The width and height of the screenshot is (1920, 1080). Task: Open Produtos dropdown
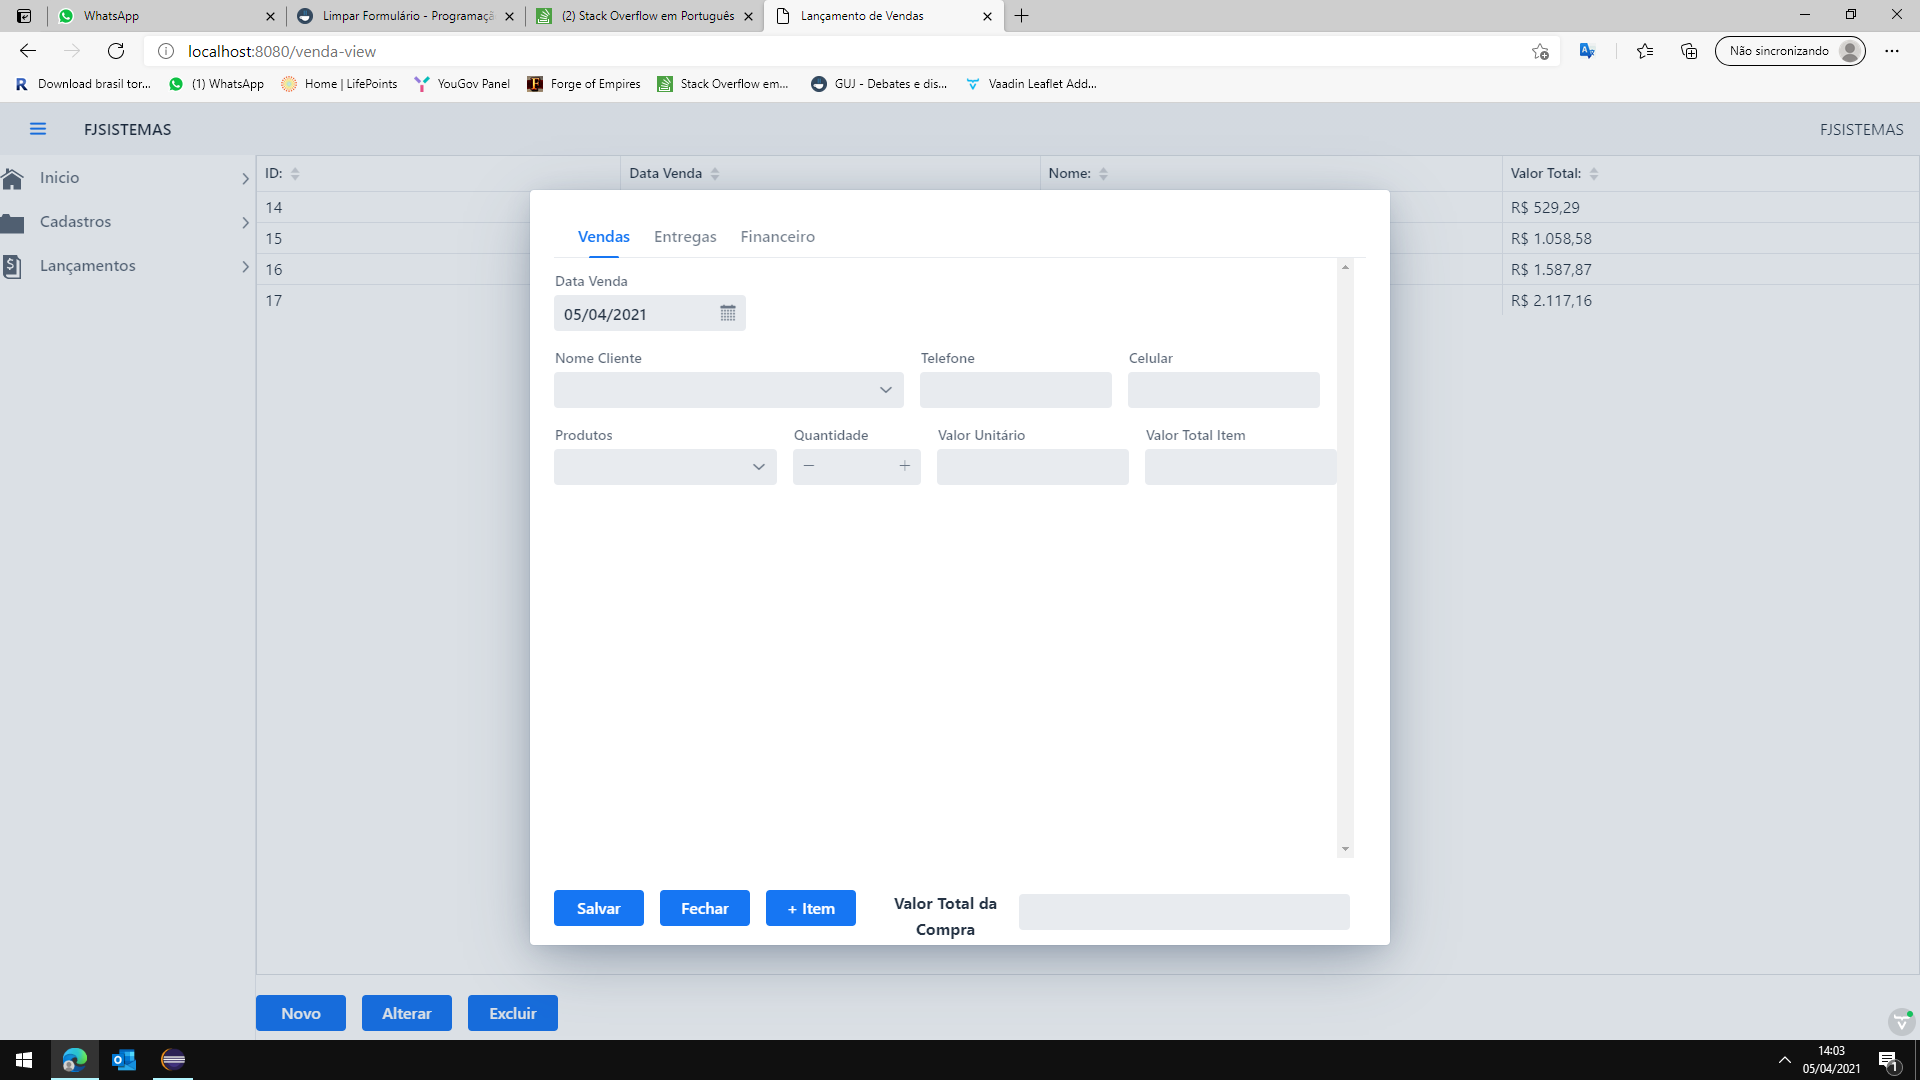[x=758, y=467]
